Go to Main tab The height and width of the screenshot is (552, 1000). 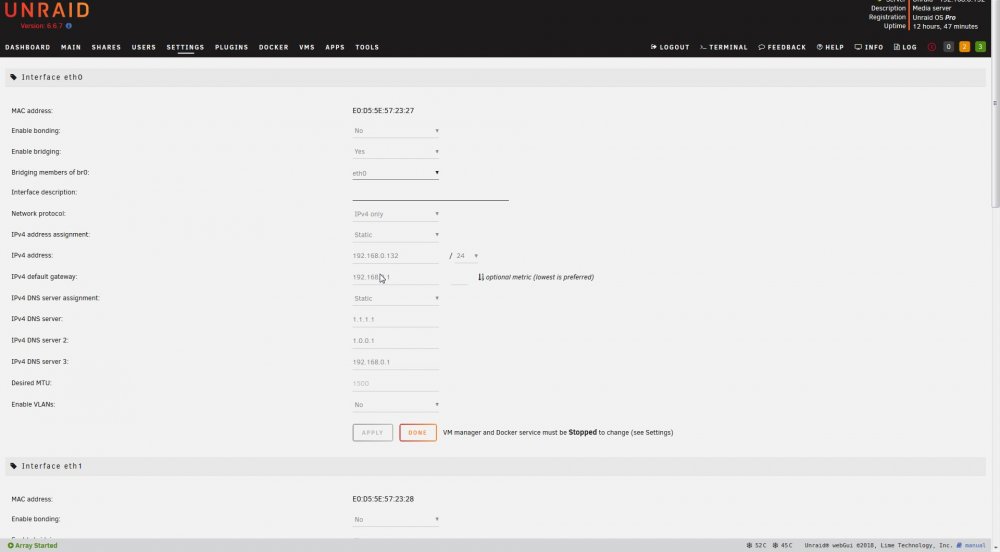[x=71, y=47]
